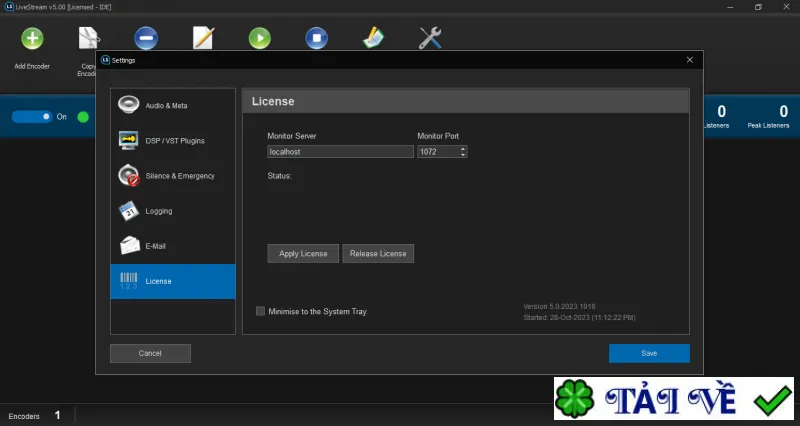800x426 pixels.
Task: Click the edit encoder pencil icon
Action: [203, 38]
